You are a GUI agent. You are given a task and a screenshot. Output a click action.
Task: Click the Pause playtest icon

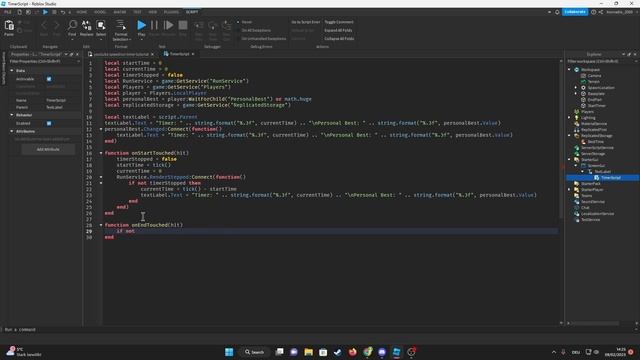click(x=154, y=25)
